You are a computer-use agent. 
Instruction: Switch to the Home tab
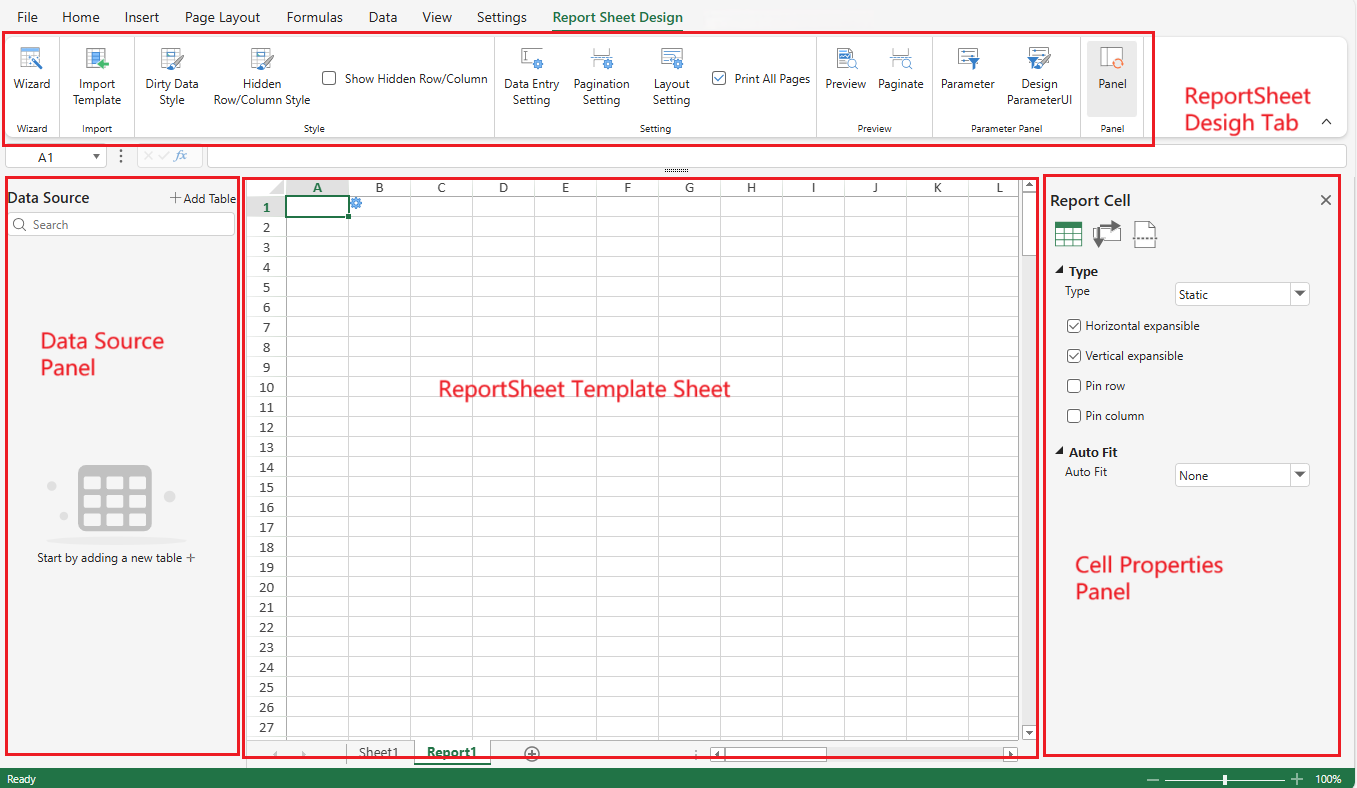click(81, 17)
